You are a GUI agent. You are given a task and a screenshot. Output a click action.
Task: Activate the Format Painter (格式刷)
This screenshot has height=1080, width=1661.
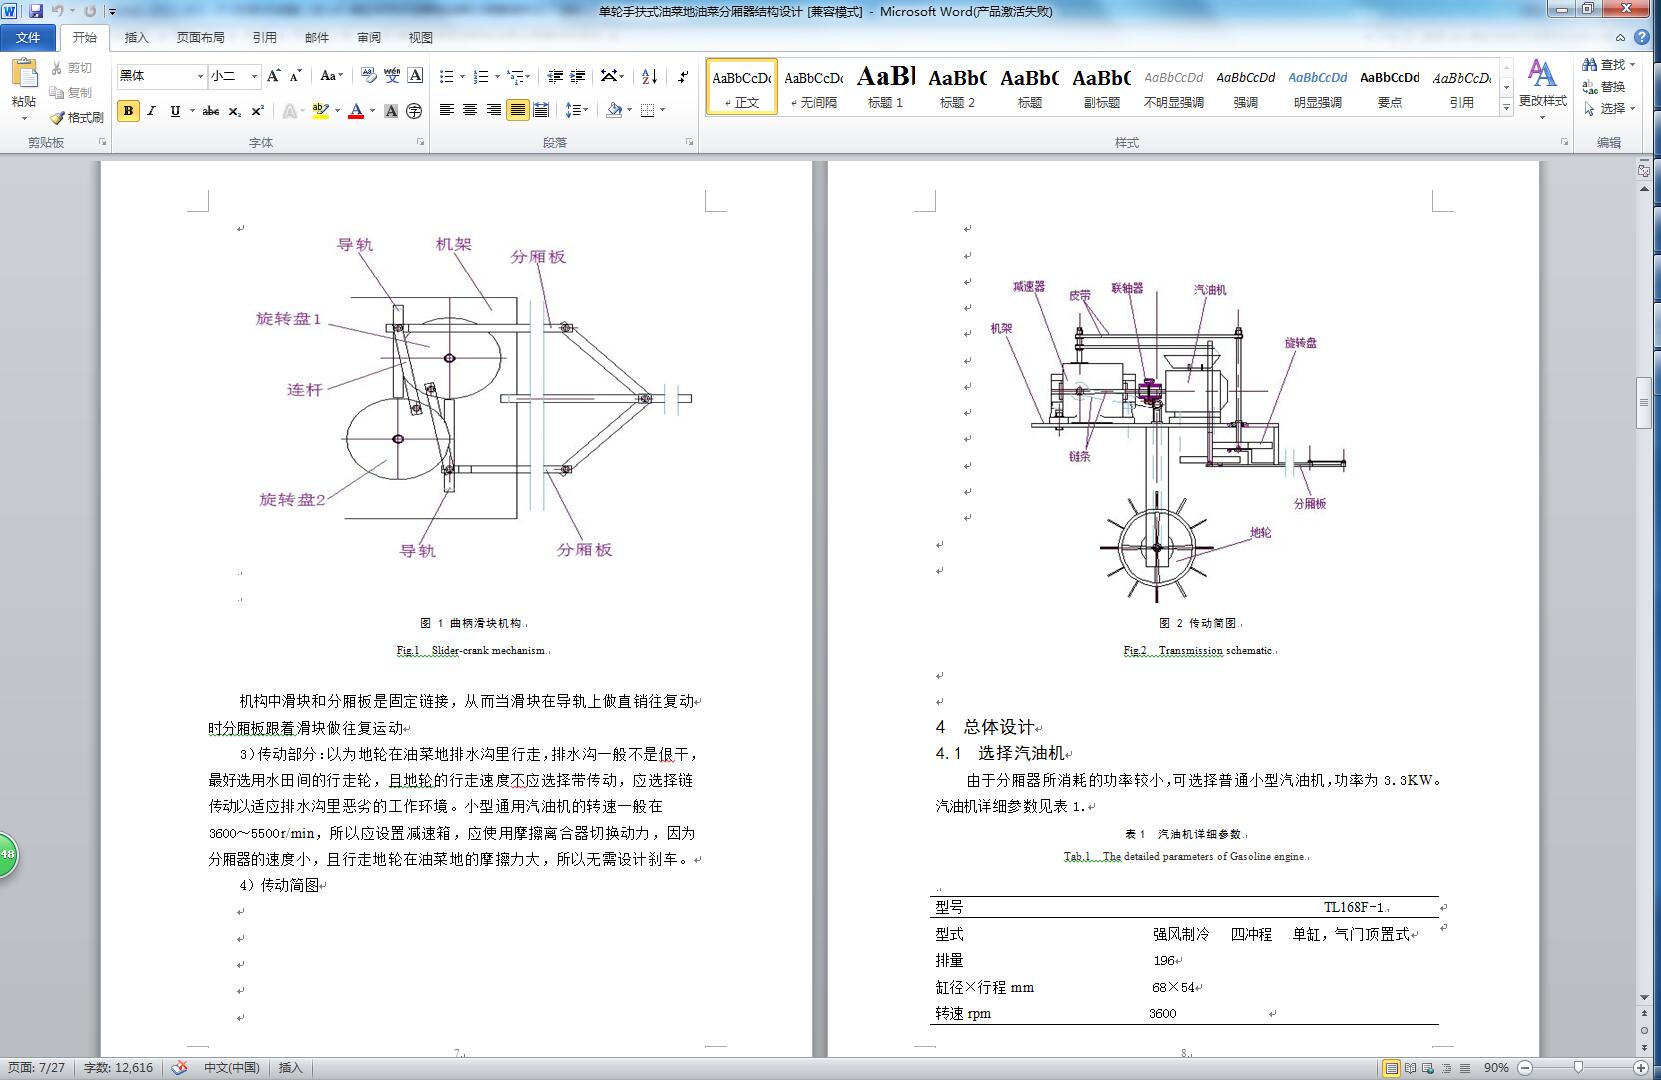click(x=77, y=117)
